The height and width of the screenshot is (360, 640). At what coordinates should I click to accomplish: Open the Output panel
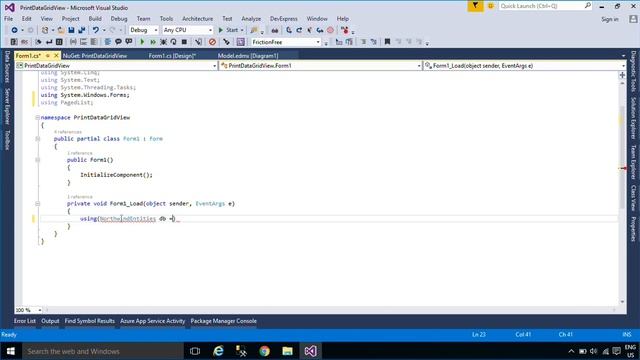50,321
